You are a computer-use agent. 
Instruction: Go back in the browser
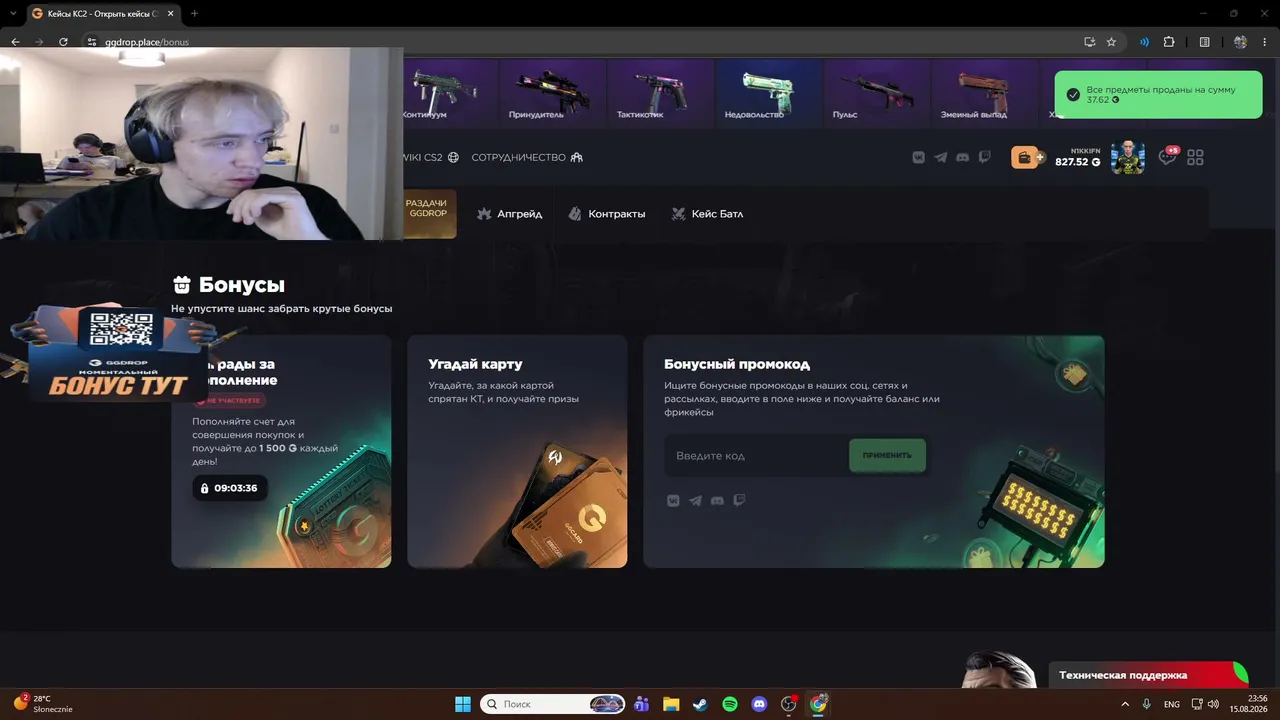click(15, 42)
